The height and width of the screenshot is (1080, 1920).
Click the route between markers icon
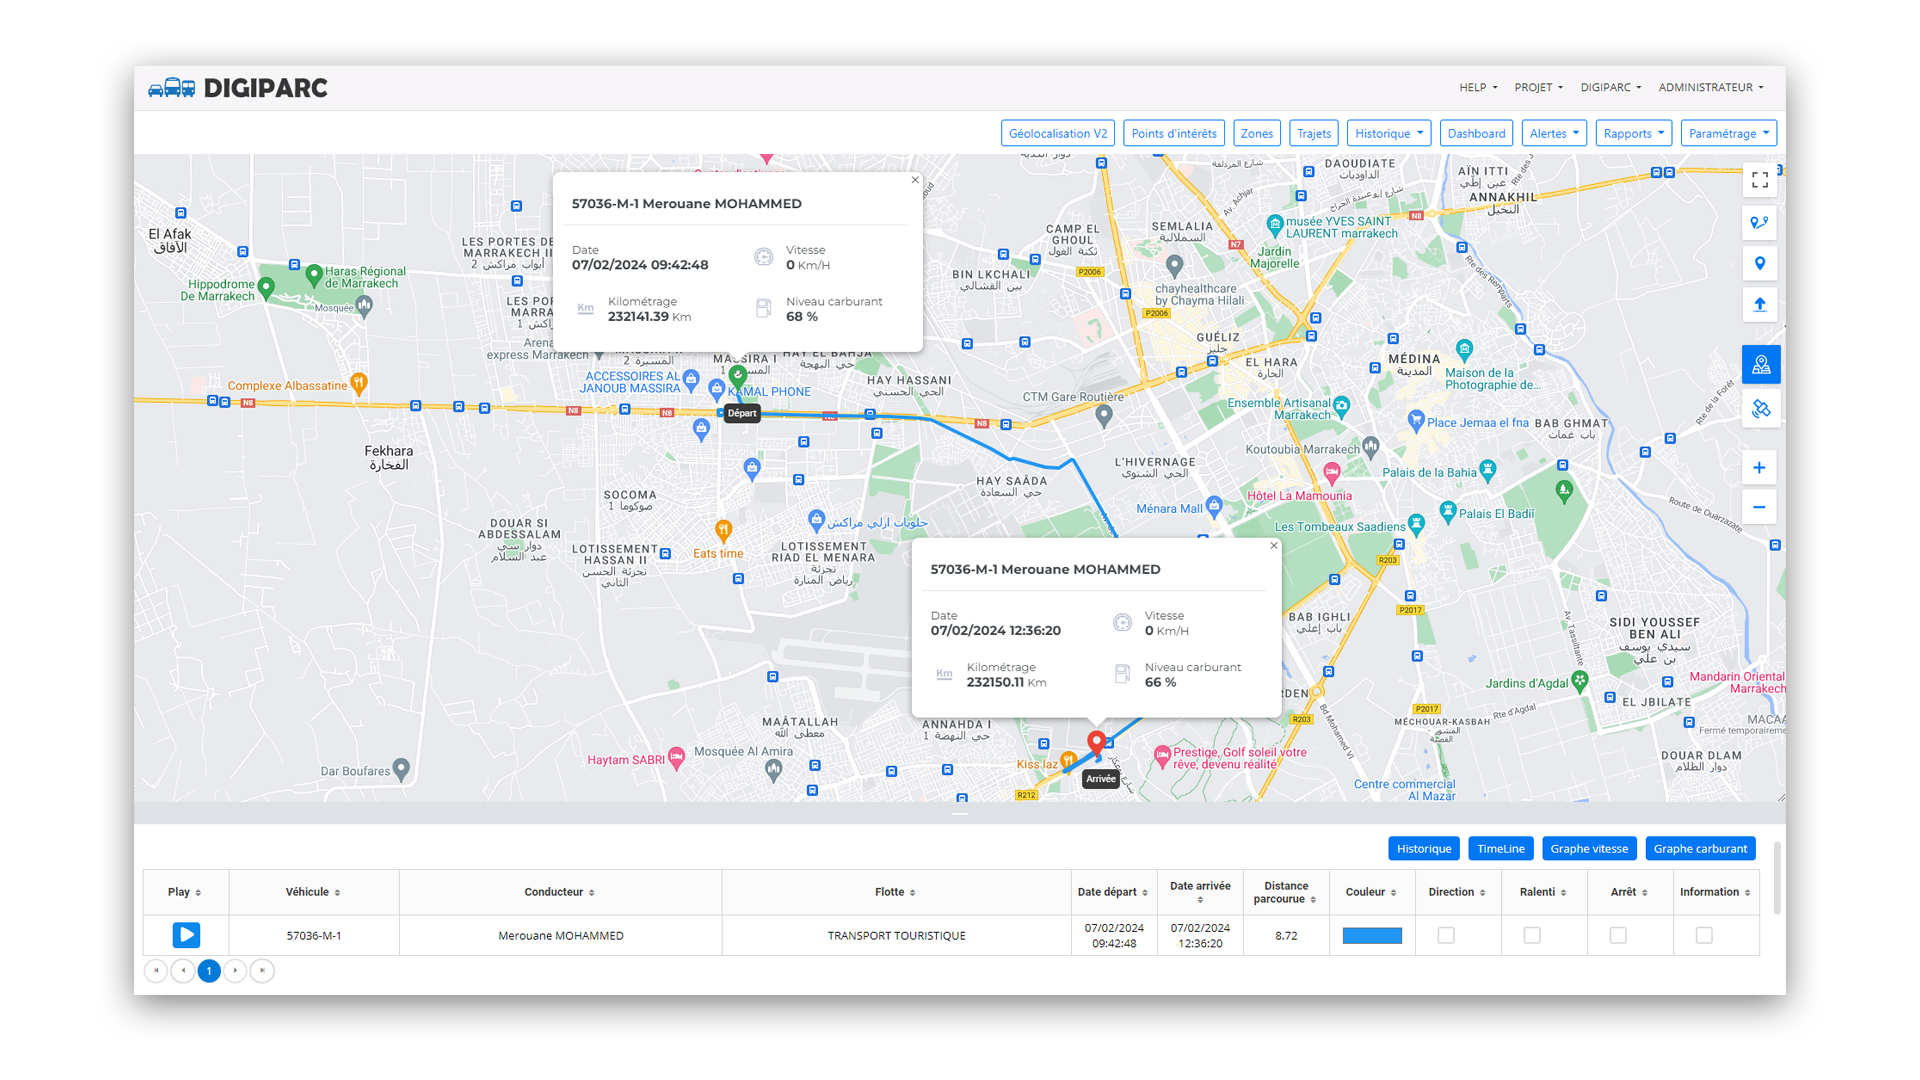[1760, 222]
